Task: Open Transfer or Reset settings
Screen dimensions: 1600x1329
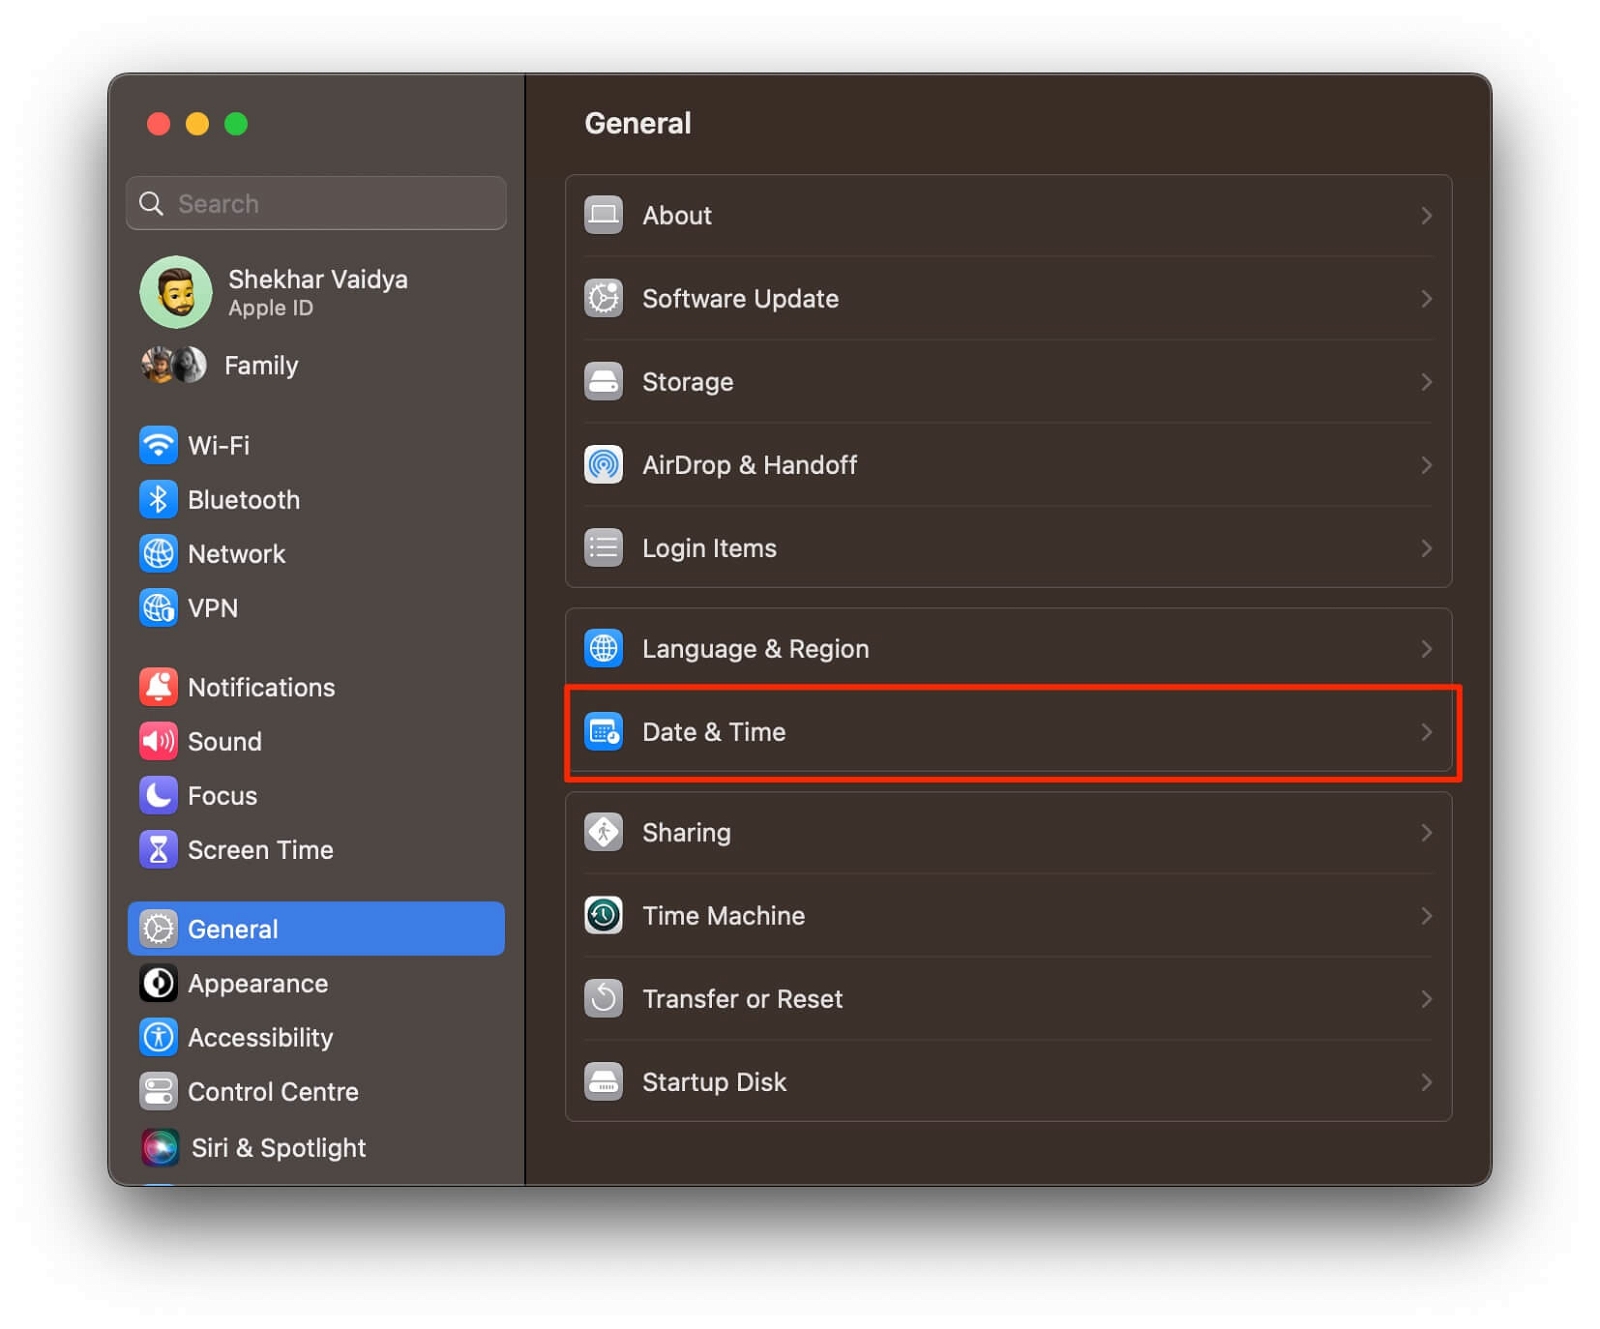Action: (741, 999)
